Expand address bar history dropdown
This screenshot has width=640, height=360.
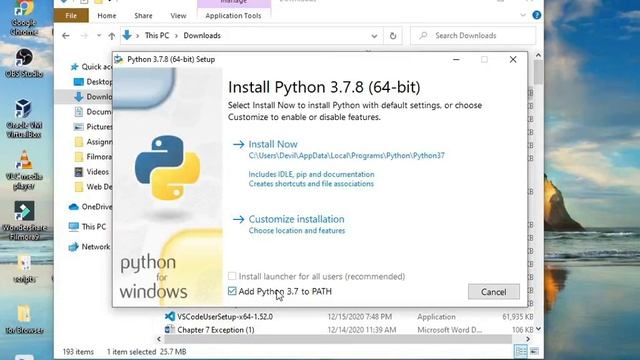[374, 36]
